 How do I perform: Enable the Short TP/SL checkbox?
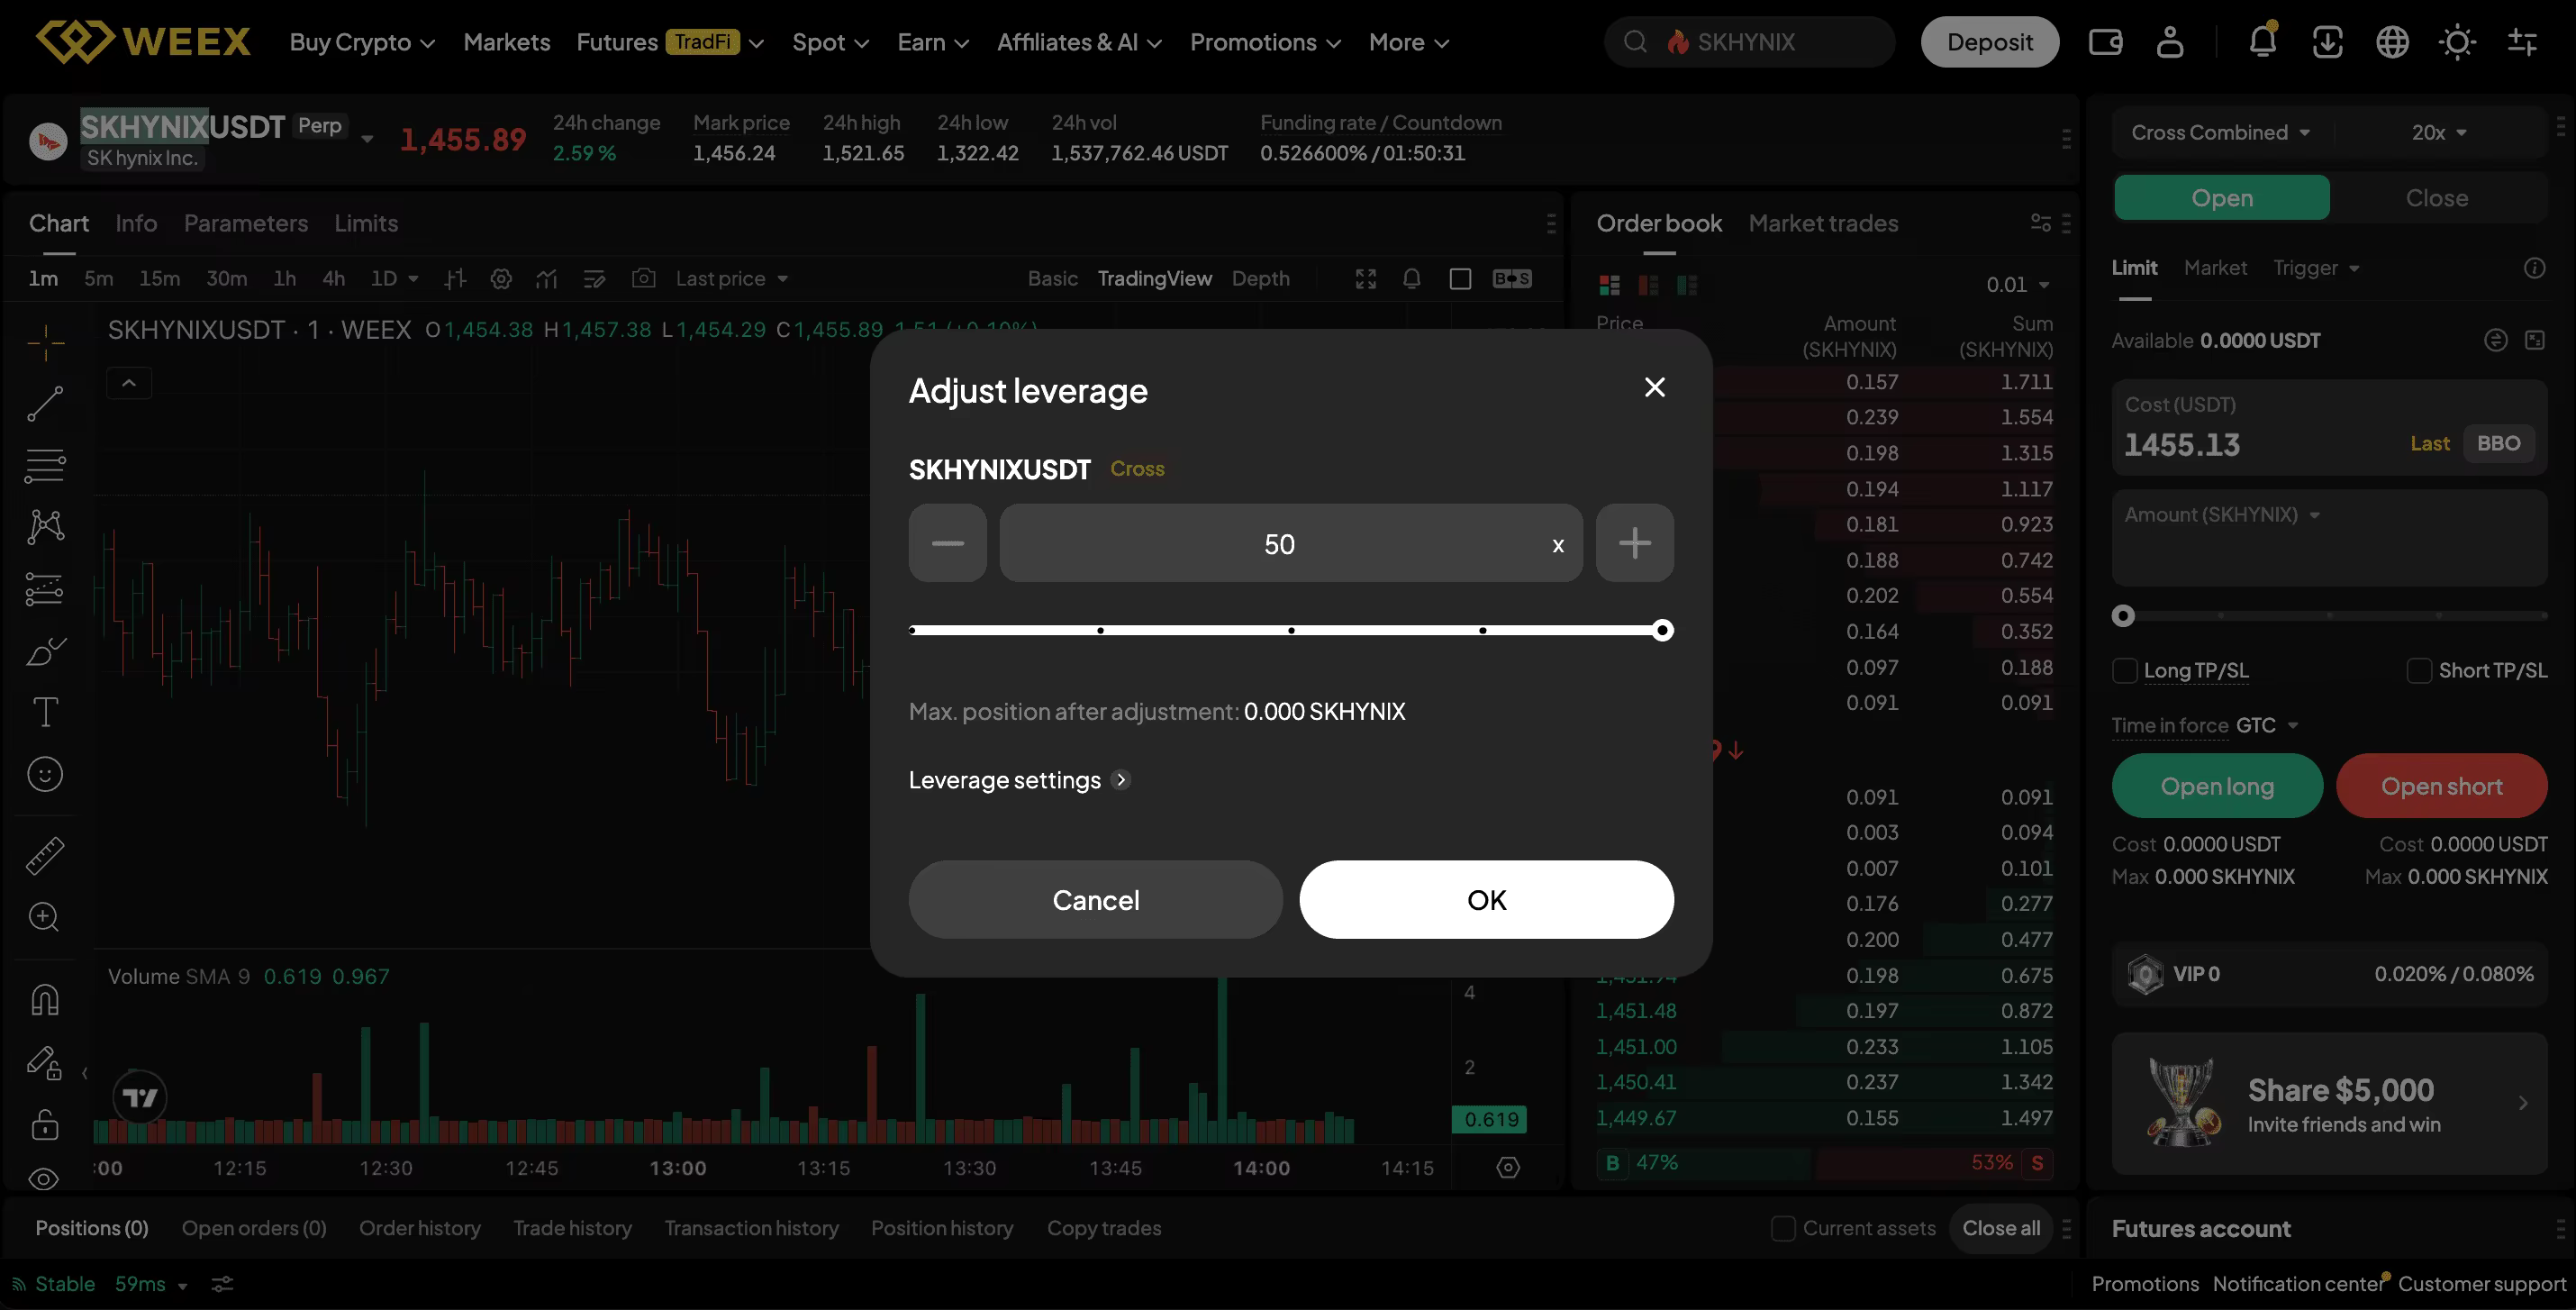coord(2419,671)
